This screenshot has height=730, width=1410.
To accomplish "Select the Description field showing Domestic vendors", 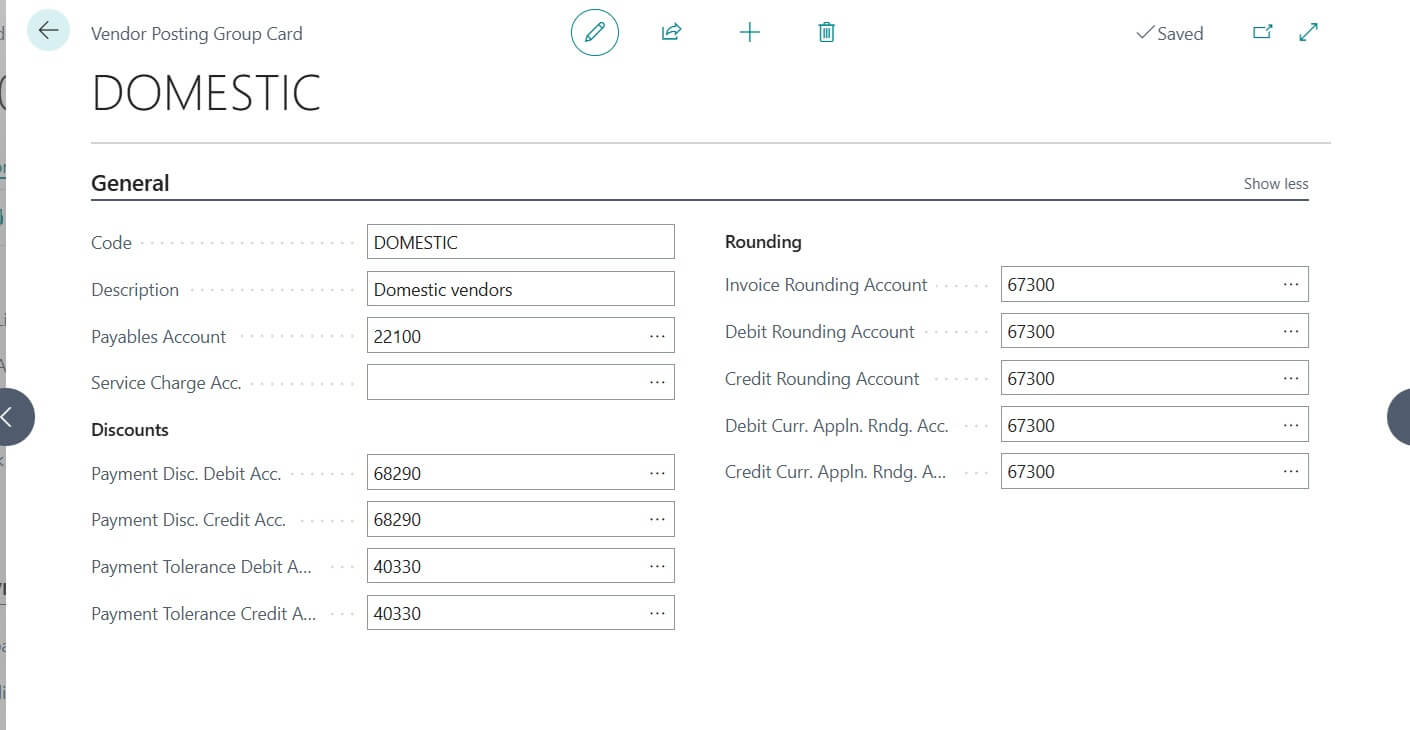I will coord(520,288).
